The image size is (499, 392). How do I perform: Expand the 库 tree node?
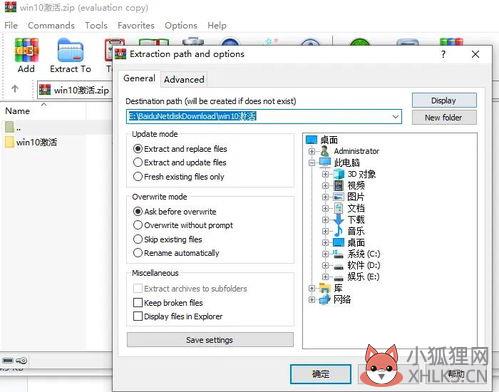point(312,288)
